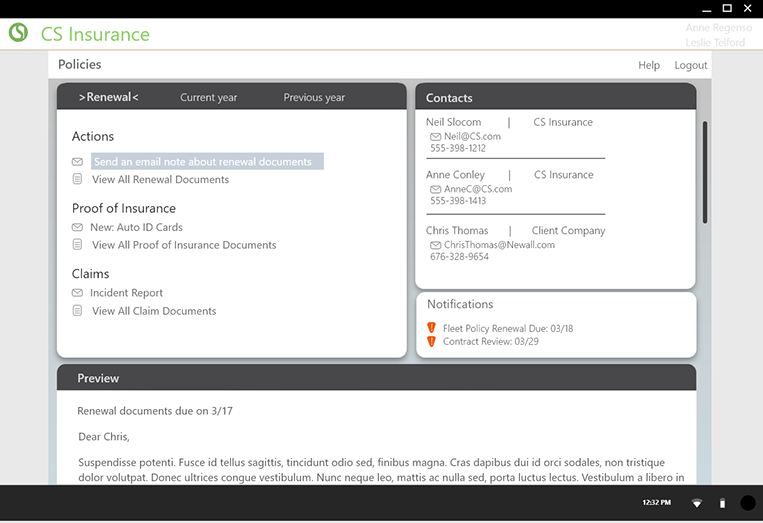The height and width of the screenshot is (523, 763).
Task: Click mail icon beside AnneC@CS.com
Action: [435, 189]
